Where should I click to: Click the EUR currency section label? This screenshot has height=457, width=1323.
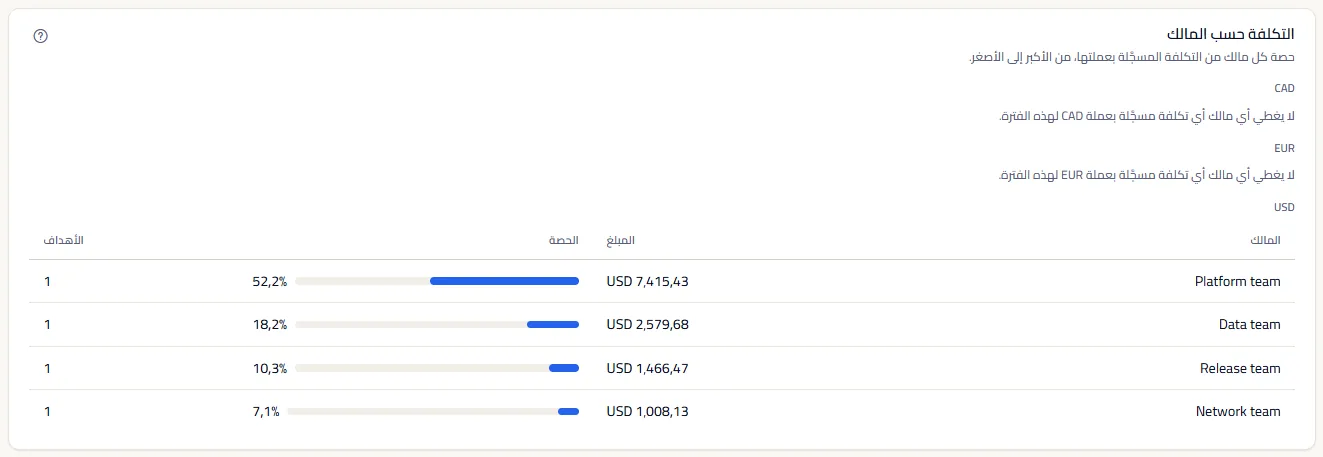point(1285,148)
